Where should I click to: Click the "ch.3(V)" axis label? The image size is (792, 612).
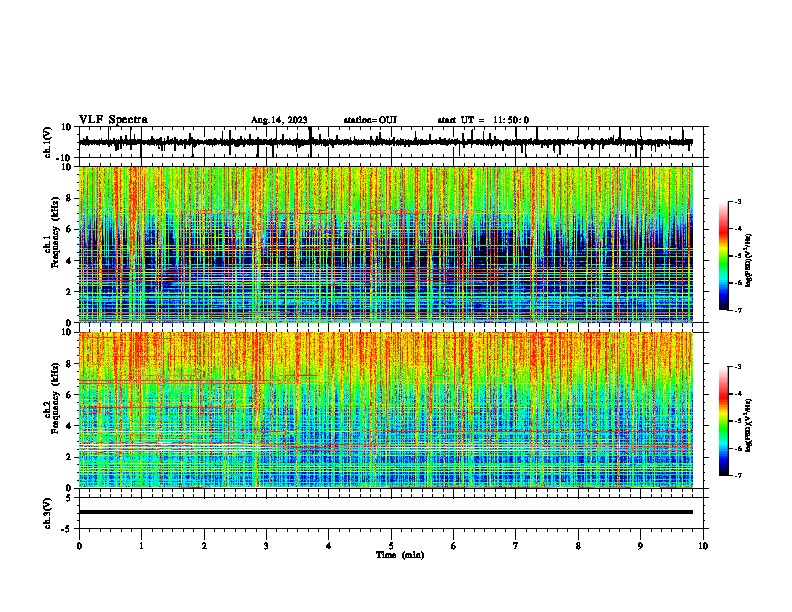(48, 513)
